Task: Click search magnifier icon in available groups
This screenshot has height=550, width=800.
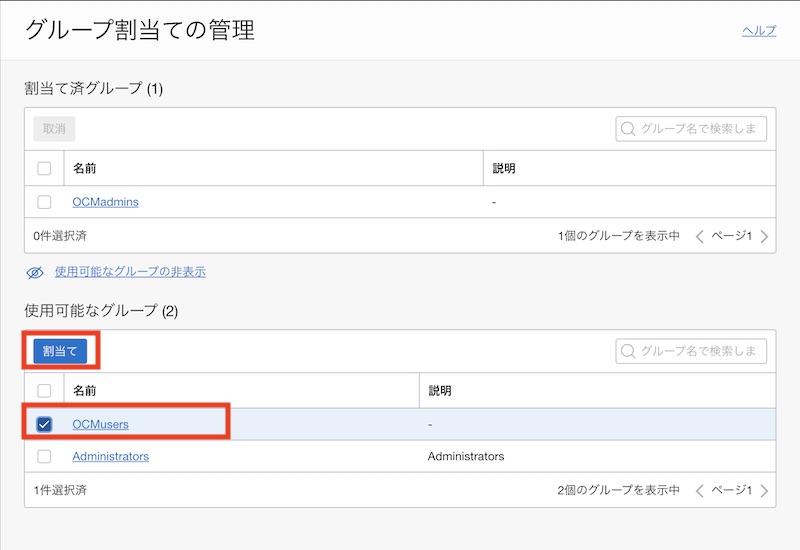Action: 628,351
